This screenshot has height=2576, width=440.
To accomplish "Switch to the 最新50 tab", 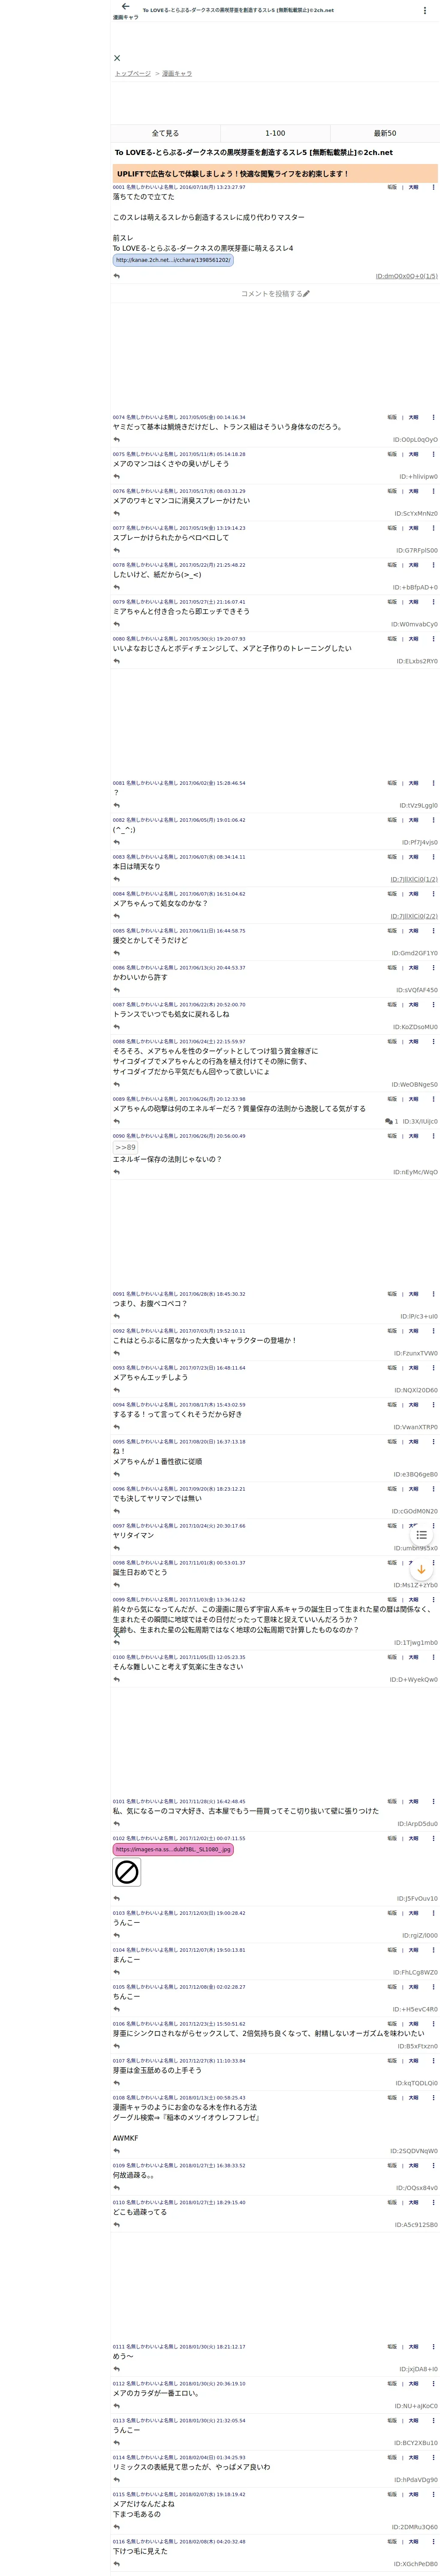I will [x=385, y=133].
